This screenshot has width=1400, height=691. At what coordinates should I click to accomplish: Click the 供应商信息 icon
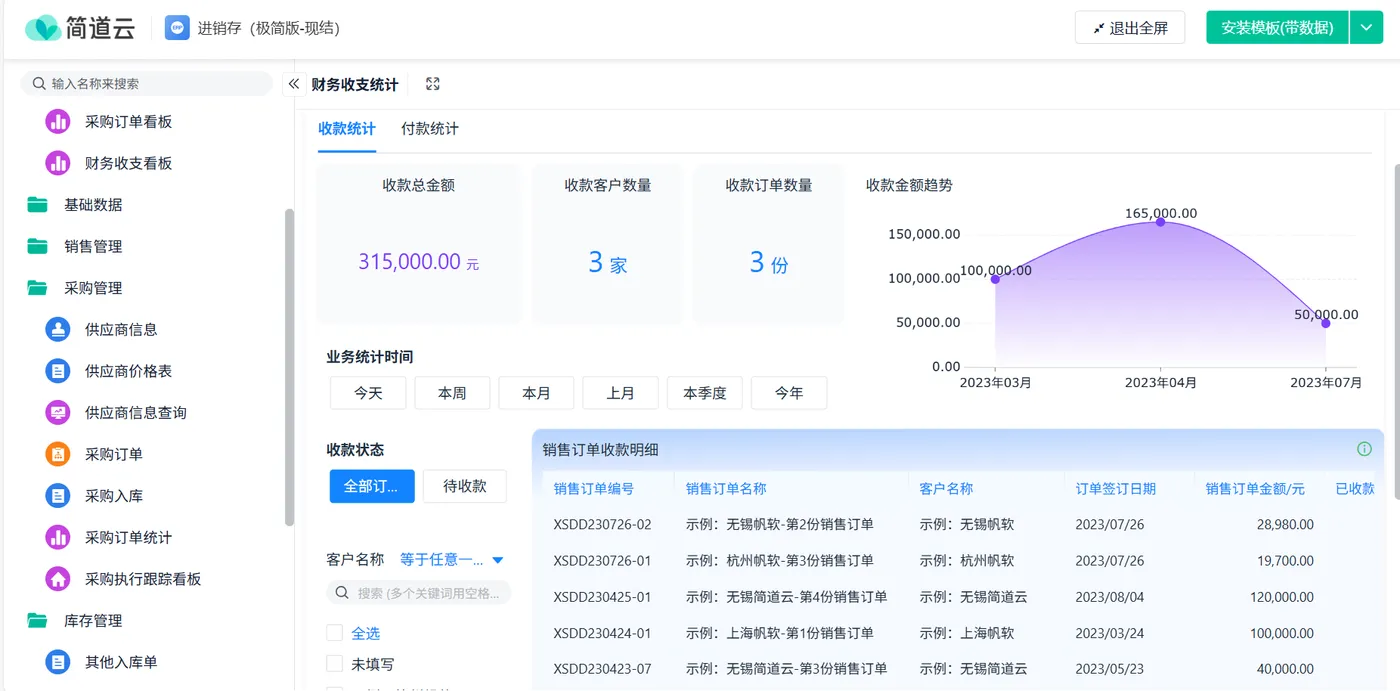coord(58,329)
